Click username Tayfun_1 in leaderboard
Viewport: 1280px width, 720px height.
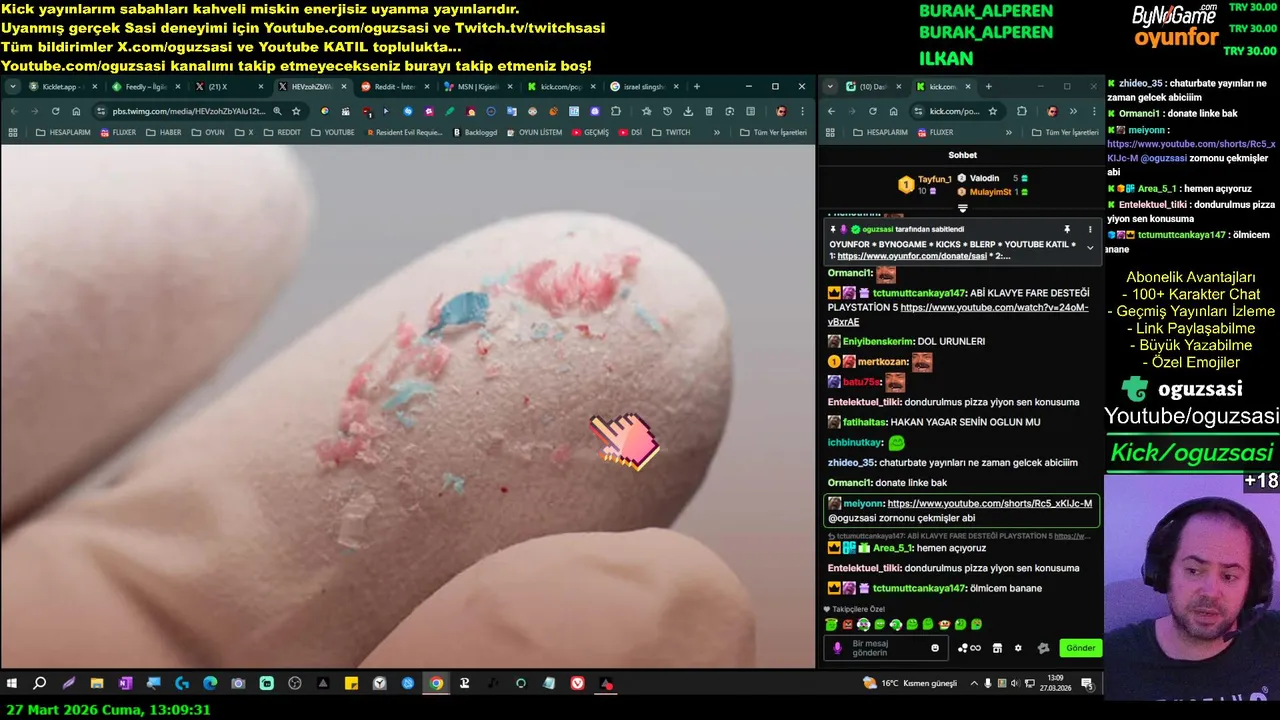pos(935,179)
